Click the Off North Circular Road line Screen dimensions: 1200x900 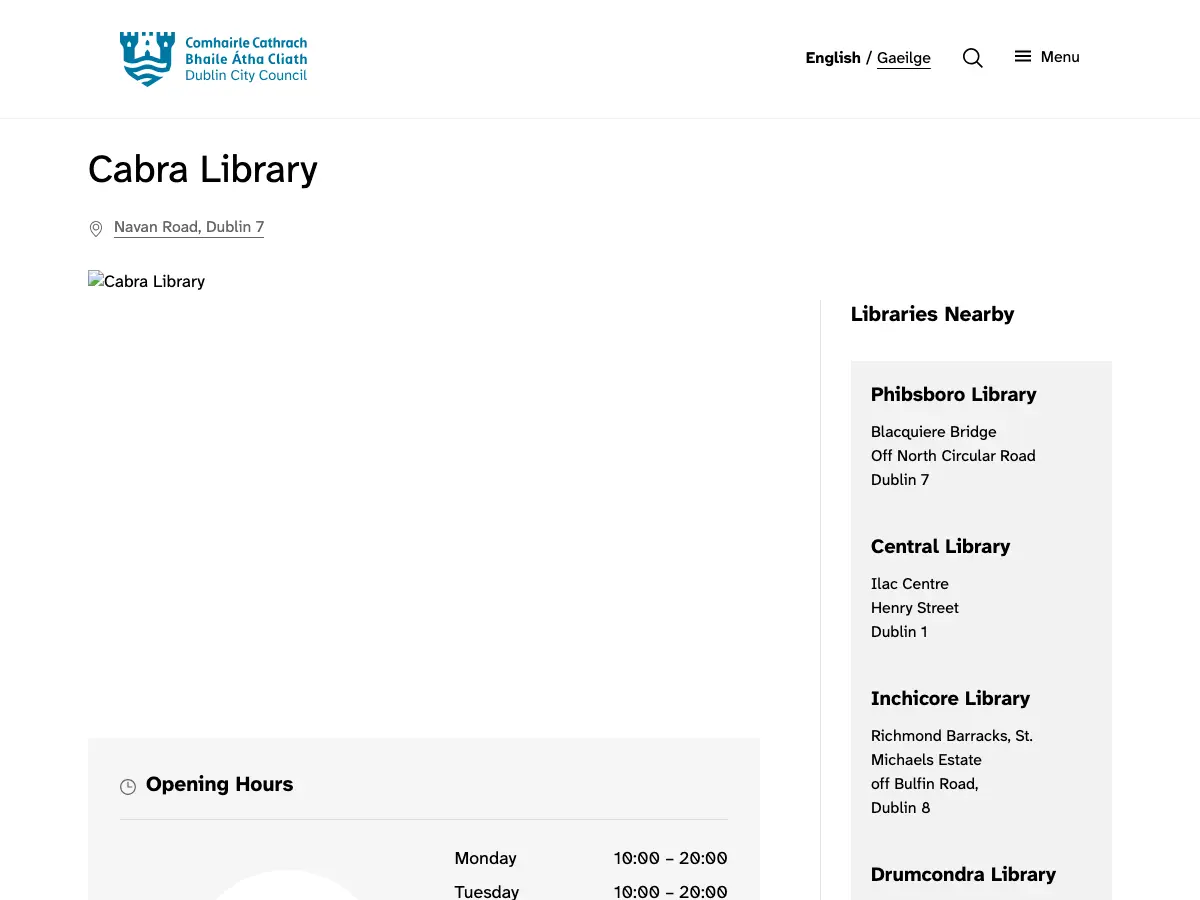[953, 456]
